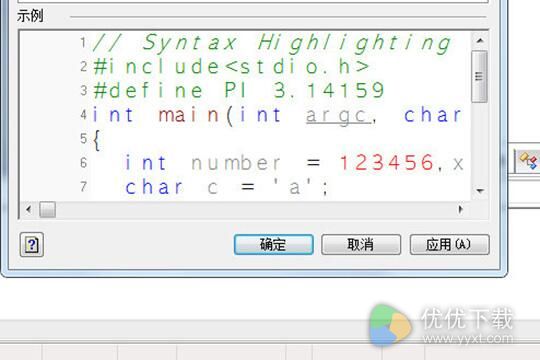The image size is (540, 360).
Task: Click the underlined argc parameter
Action: point(338,116)
